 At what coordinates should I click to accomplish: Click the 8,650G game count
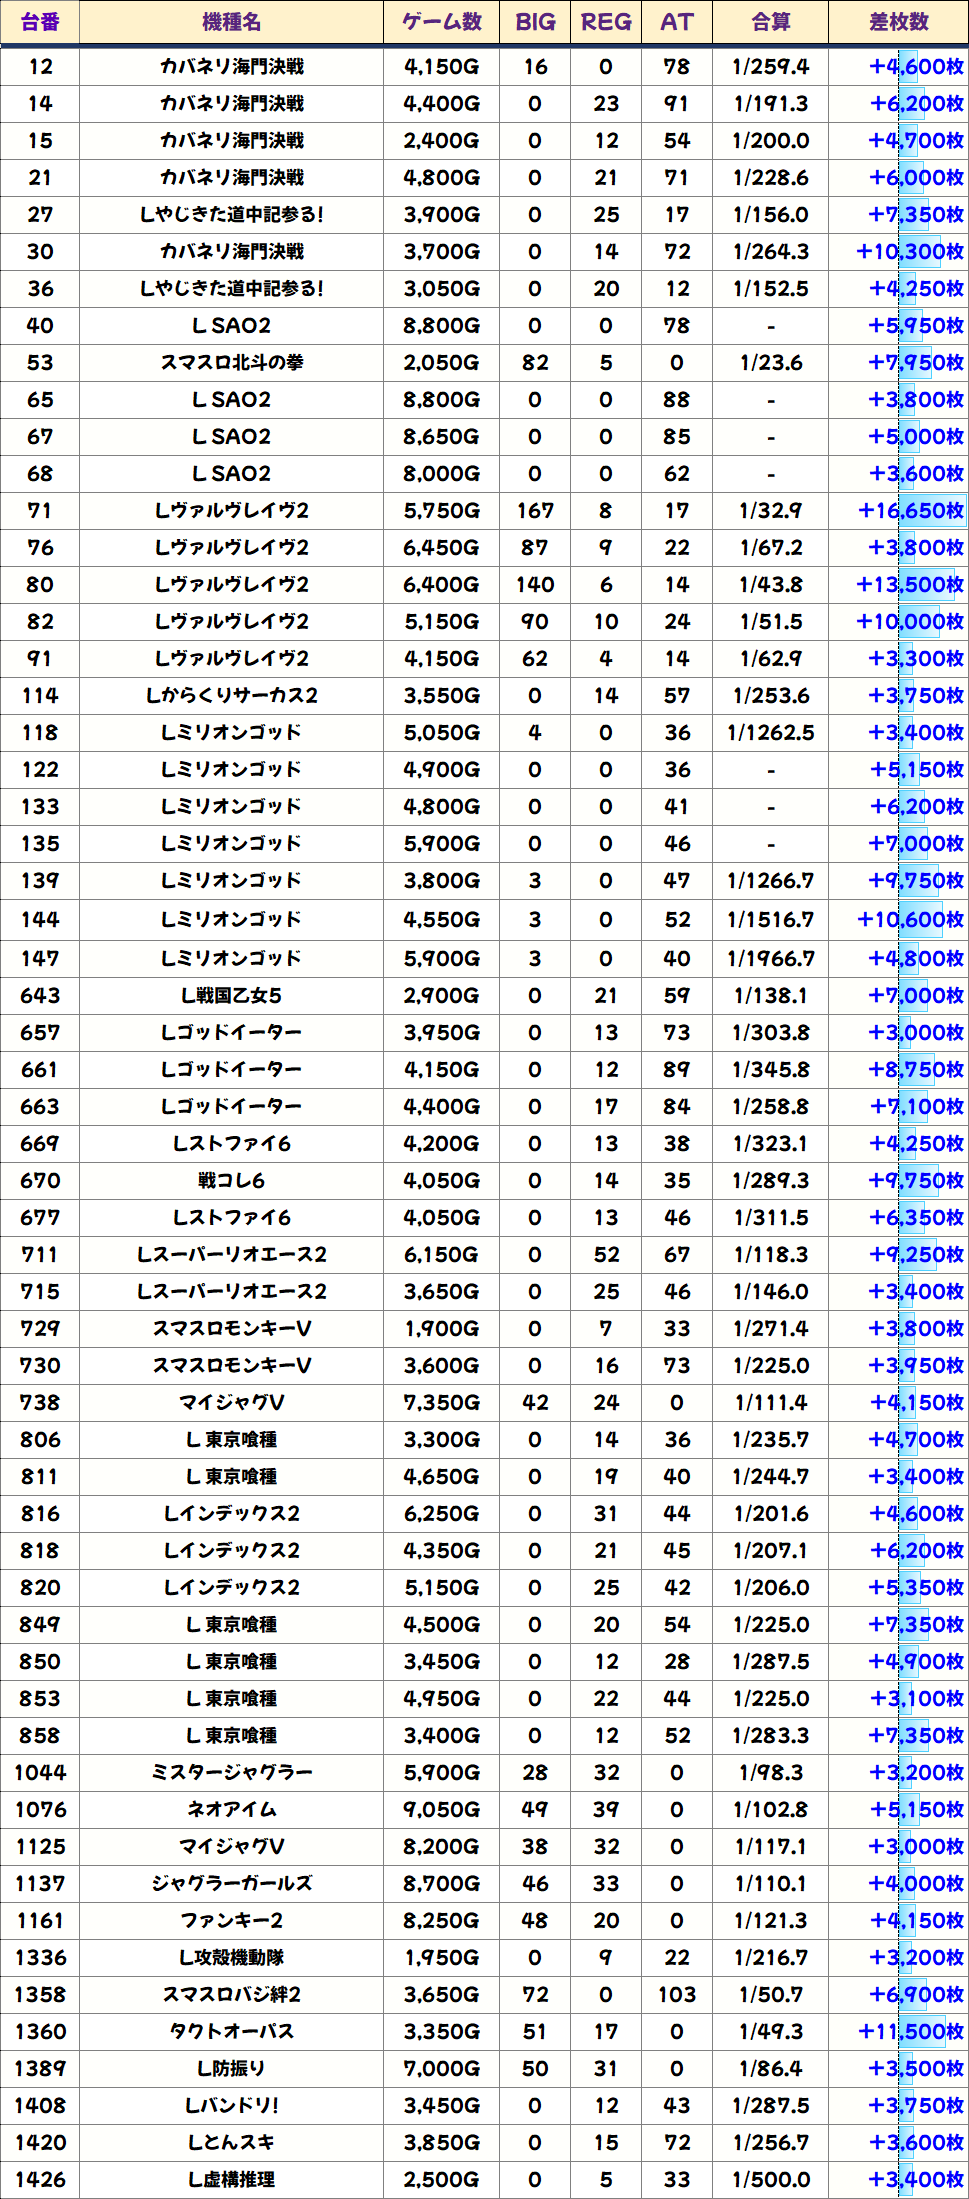(x=441, y=437)
